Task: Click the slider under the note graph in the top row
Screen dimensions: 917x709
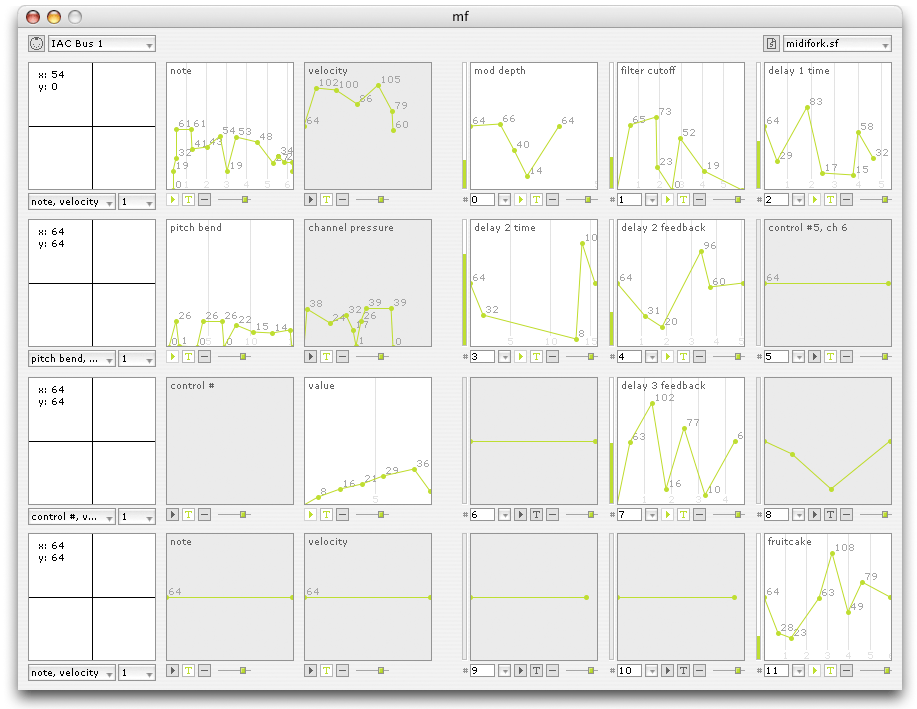Action: [244, 200]
